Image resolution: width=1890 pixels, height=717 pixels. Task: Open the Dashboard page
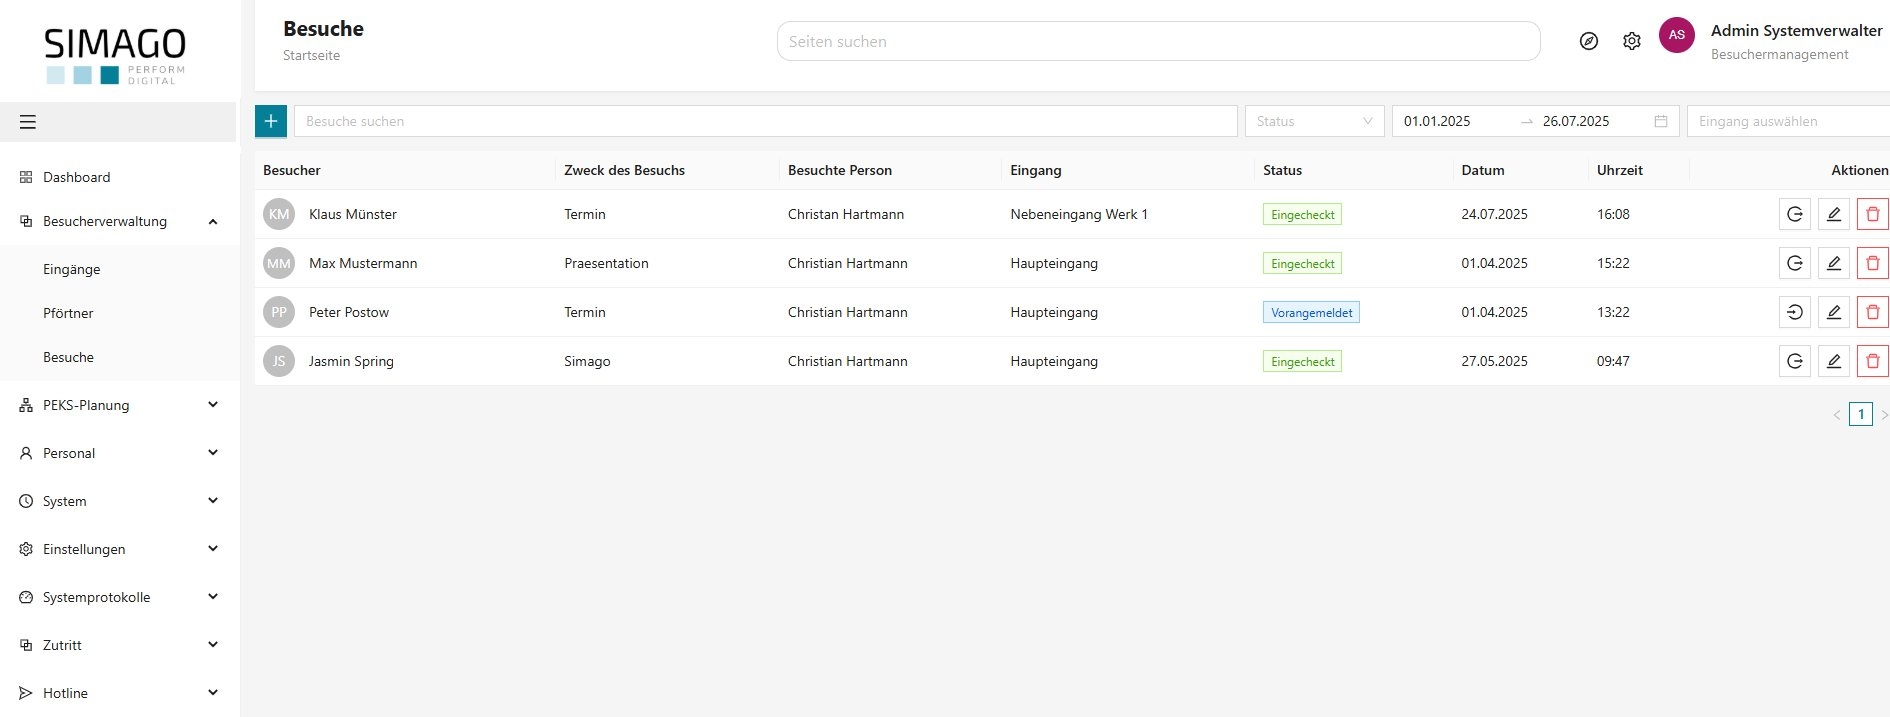76,177
